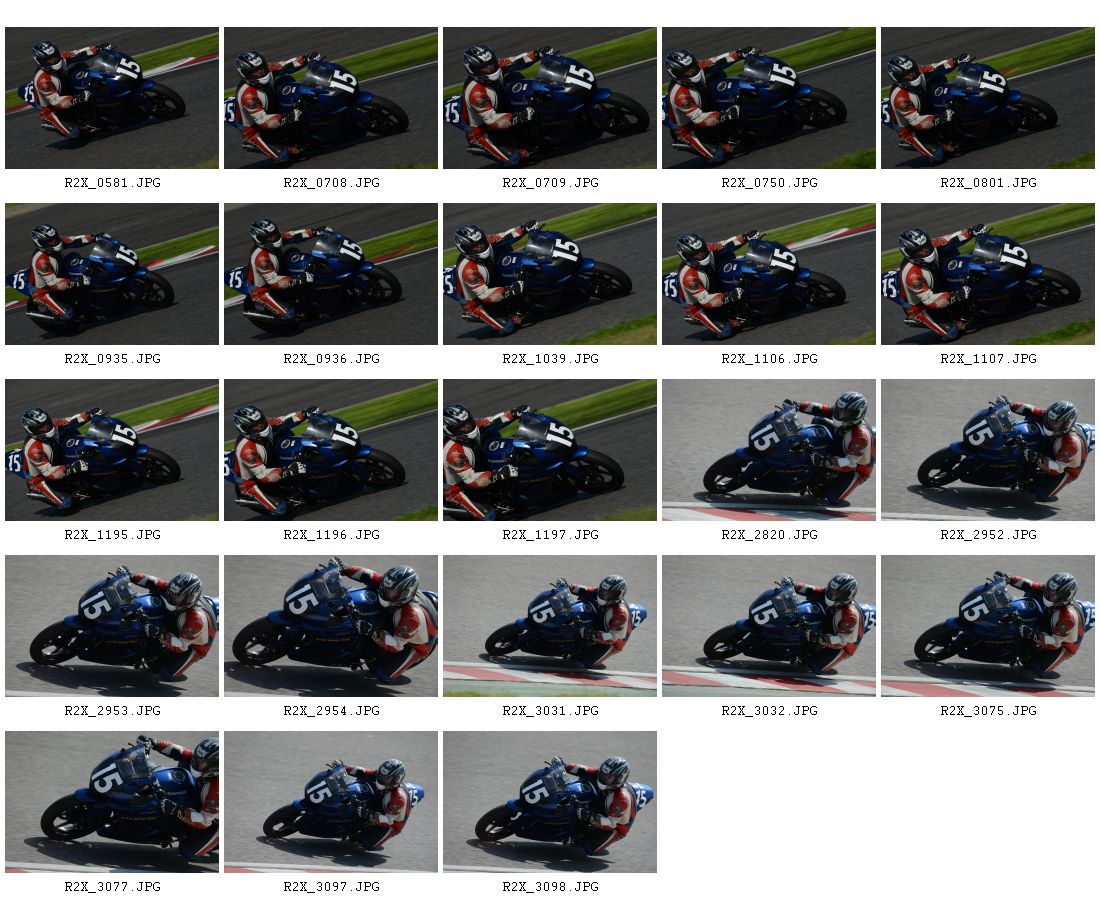1100x900 pixels.
Task: Select the R2X_2952.JPG photo
Action: 988,450
